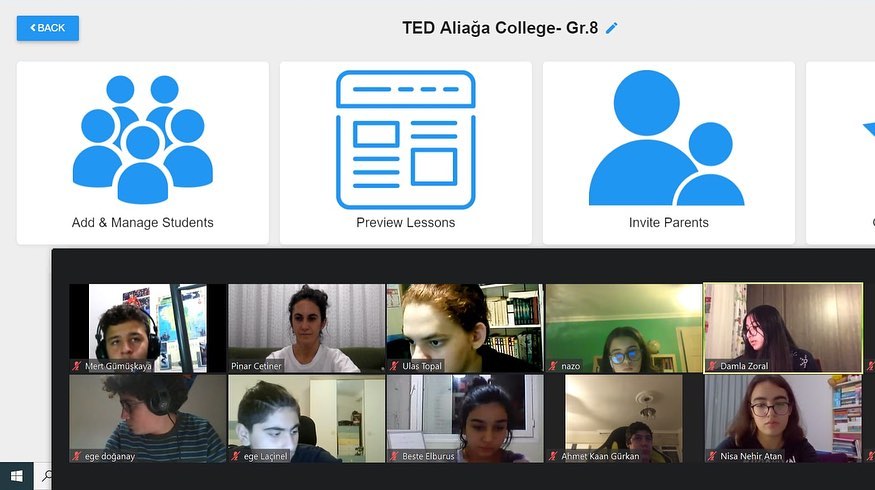The image size is (875, 490).
Task: Click the taskbar search magnifier icon
Action: click(x=47, y=476)
